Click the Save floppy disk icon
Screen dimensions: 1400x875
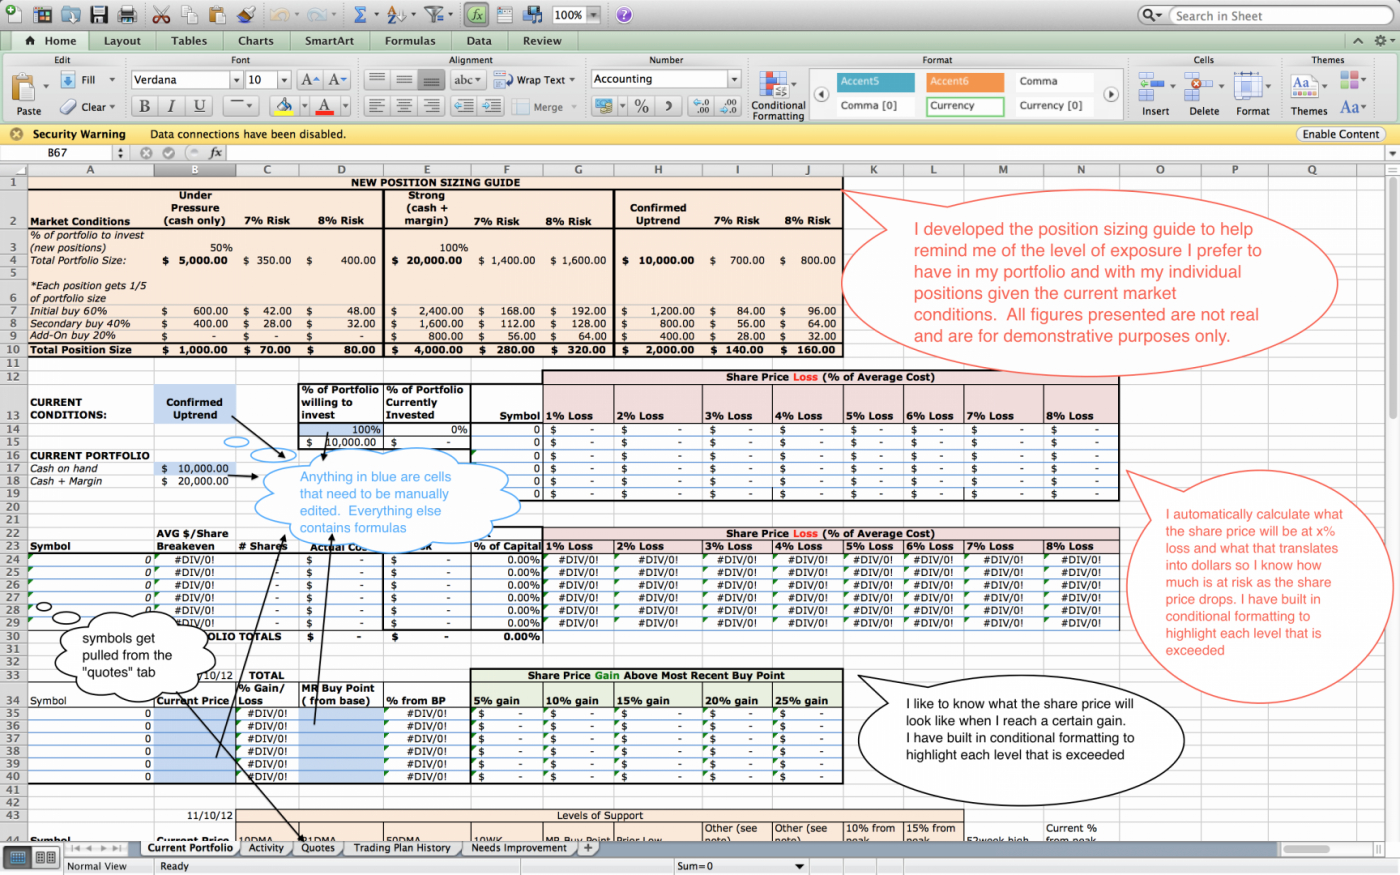[98, 15]
